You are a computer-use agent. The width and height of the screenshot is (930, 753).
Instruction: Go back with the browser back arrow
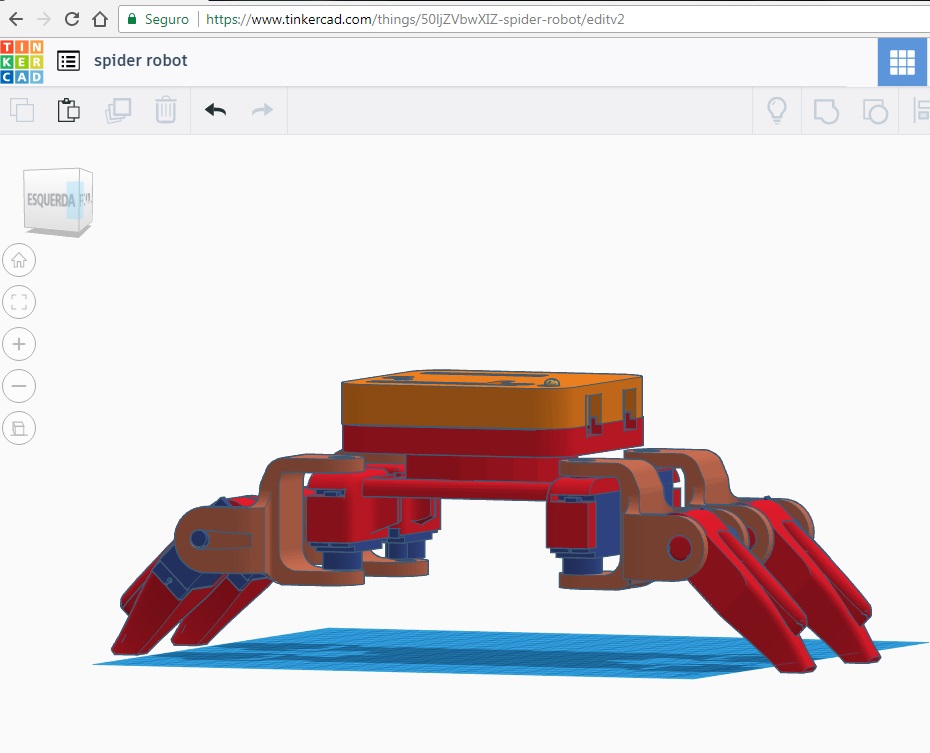(x=16, y=19)
